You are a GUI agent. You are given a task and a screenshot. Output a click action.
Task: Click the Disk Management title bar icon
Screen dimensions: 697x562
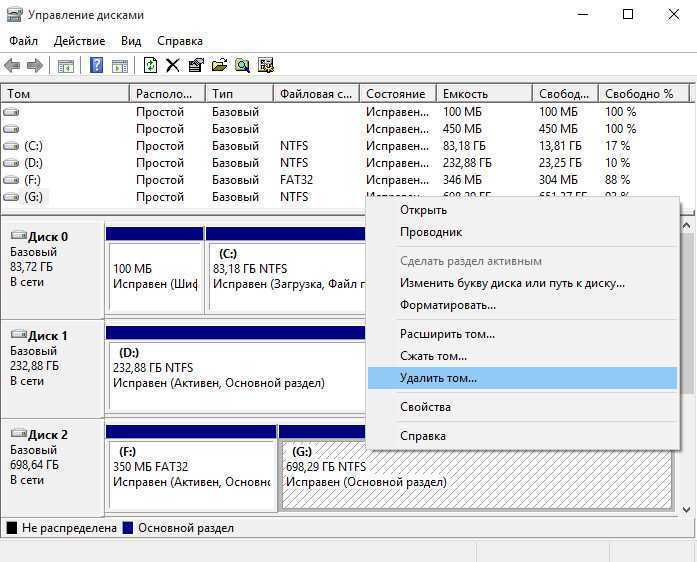tap(14, 15)
